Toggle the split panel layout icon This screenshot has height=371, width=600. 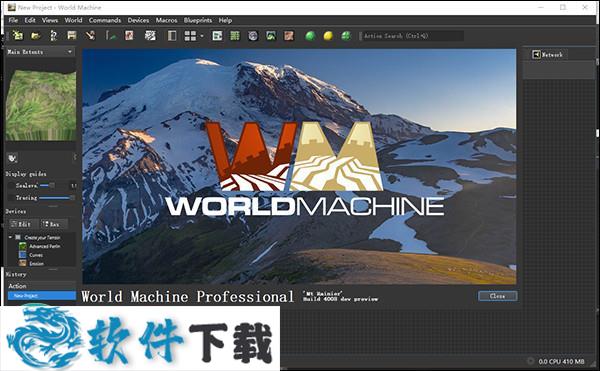tap(172, 36)
